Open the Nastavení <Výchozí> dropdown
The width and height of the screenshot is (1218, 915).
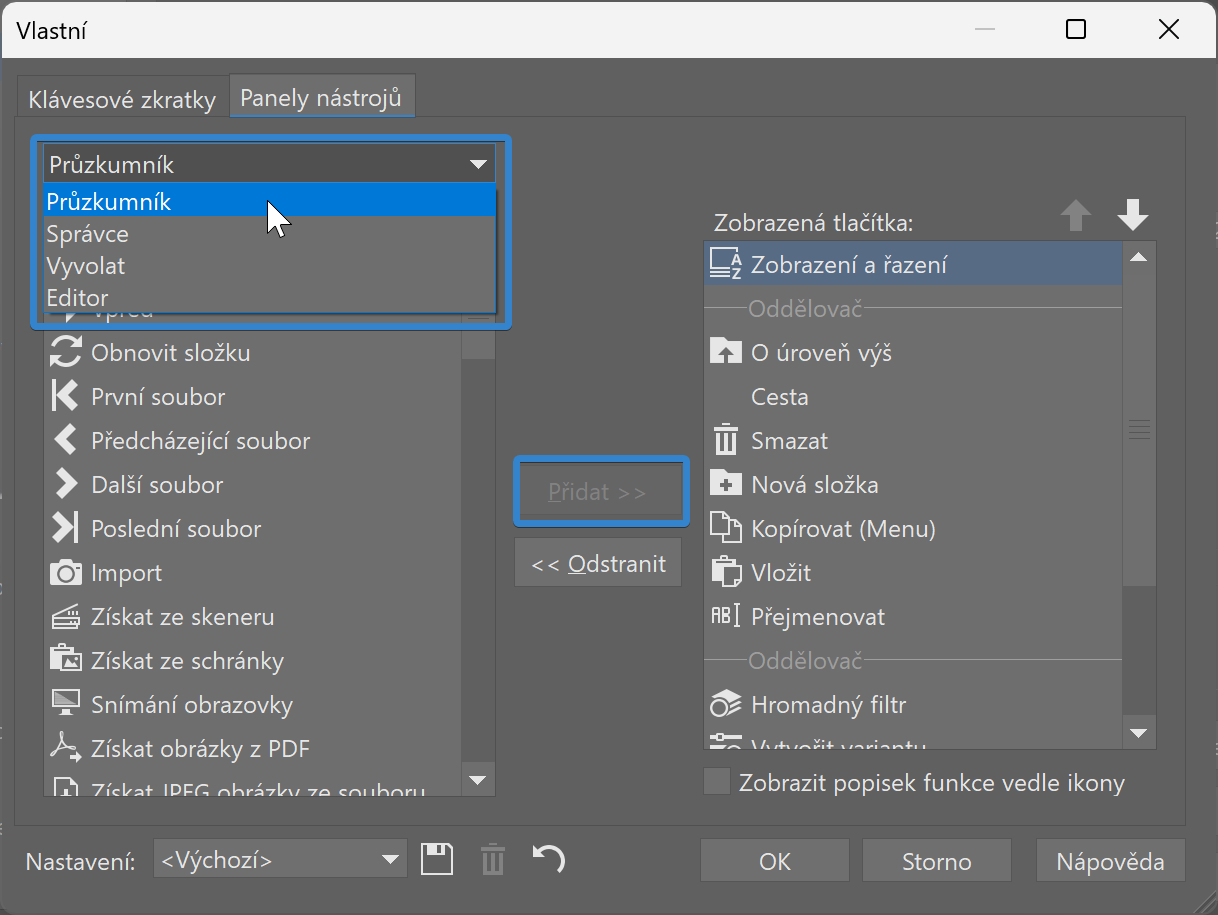click(x=279, y=860)
